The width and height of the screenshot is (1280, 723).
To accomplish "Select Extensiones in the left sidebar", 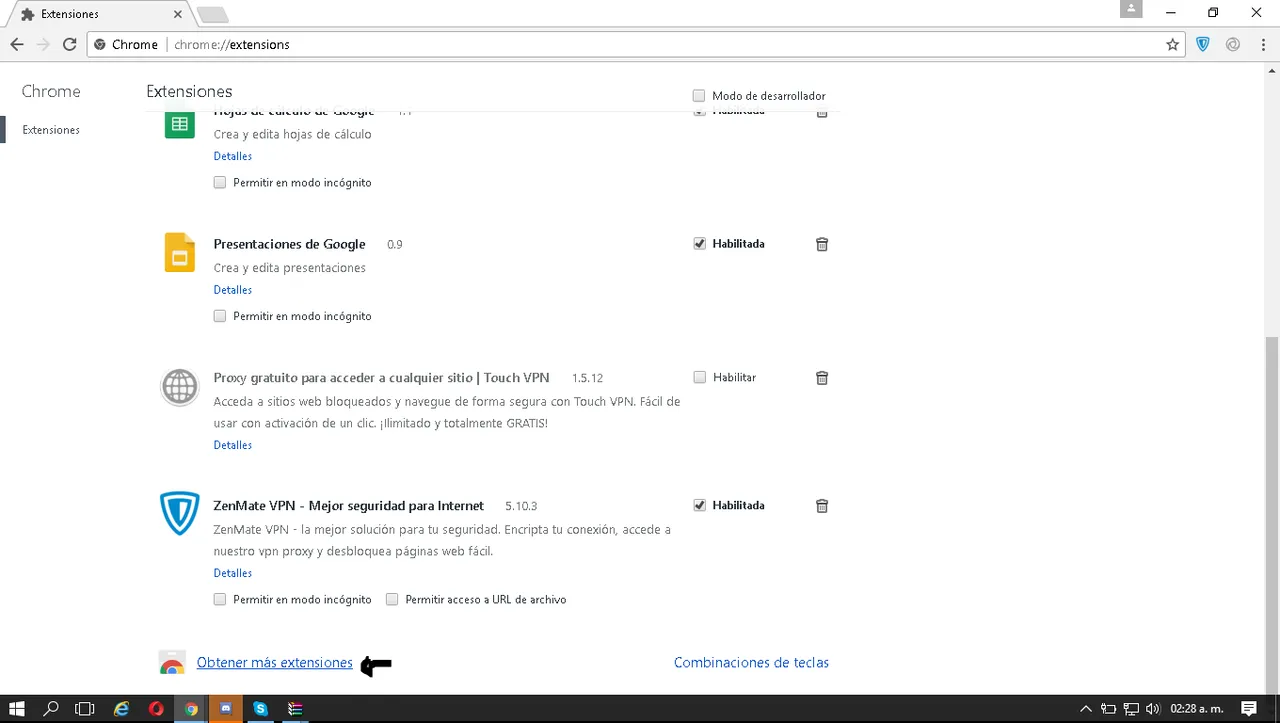I will click(x=51, y=130).
